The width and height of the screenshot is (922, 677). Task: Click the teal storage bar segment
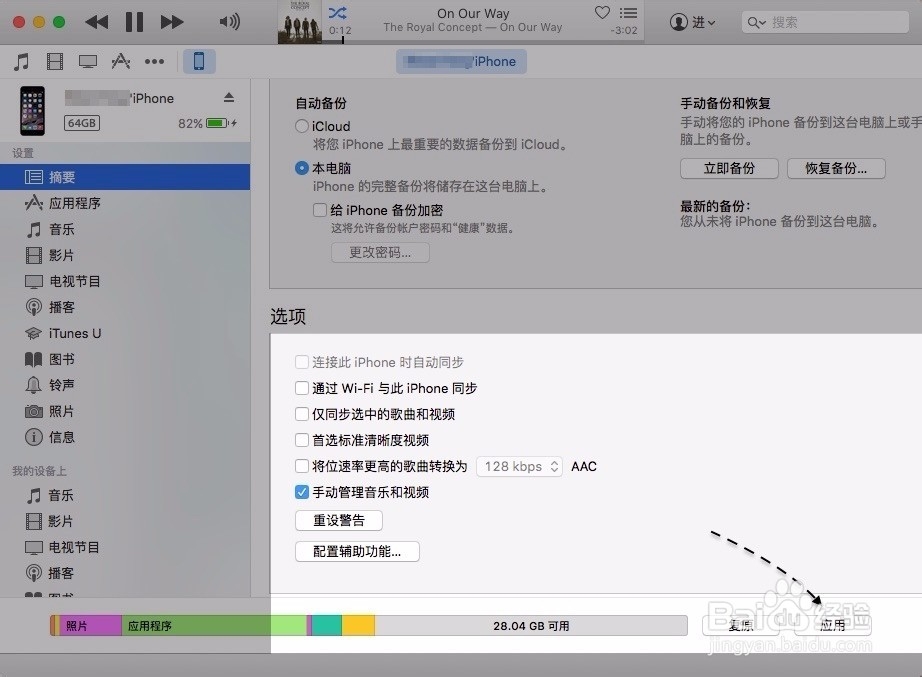pos(327,625)
